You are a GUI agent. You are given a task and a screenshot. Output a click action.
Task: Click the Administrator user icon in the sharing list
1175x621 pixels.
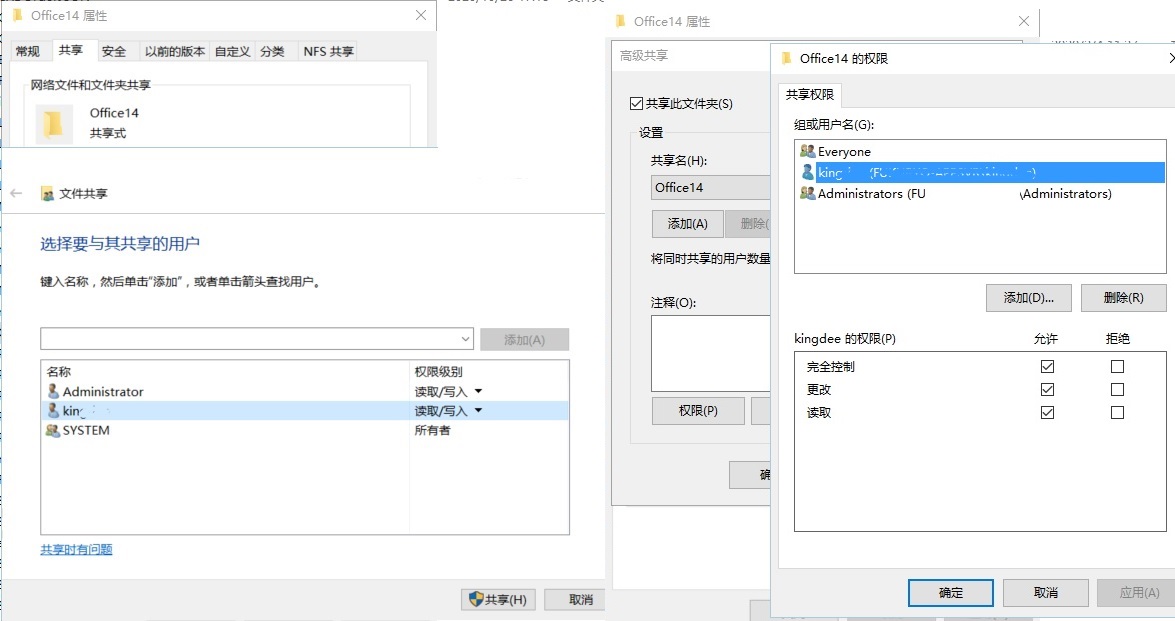53,391
